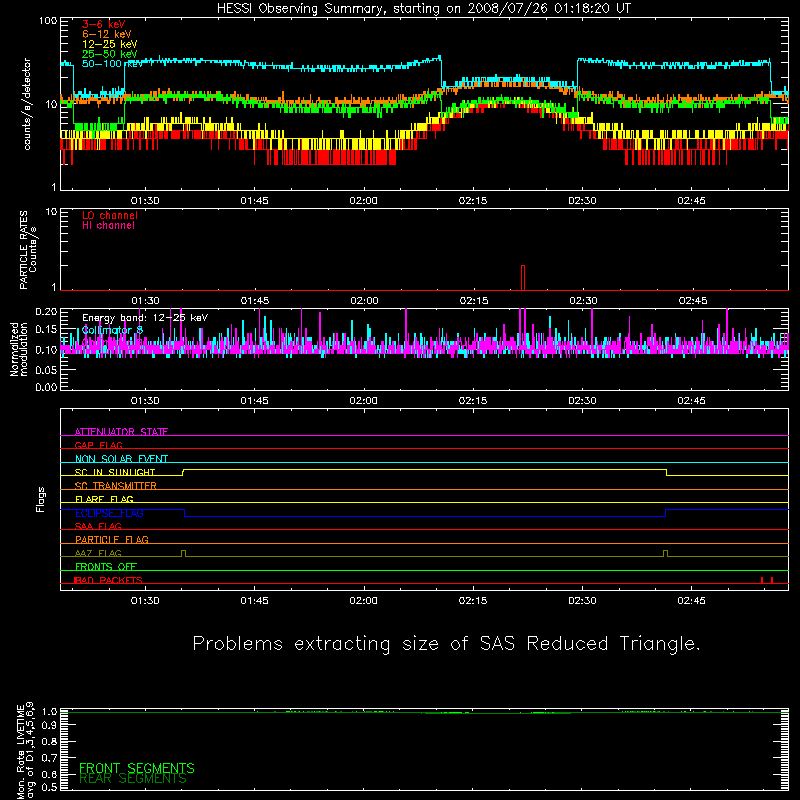Viewport: 800px width, 800px height.
Task: Click the 0.20 tick on the modulation axis
Action: [46, 312]
